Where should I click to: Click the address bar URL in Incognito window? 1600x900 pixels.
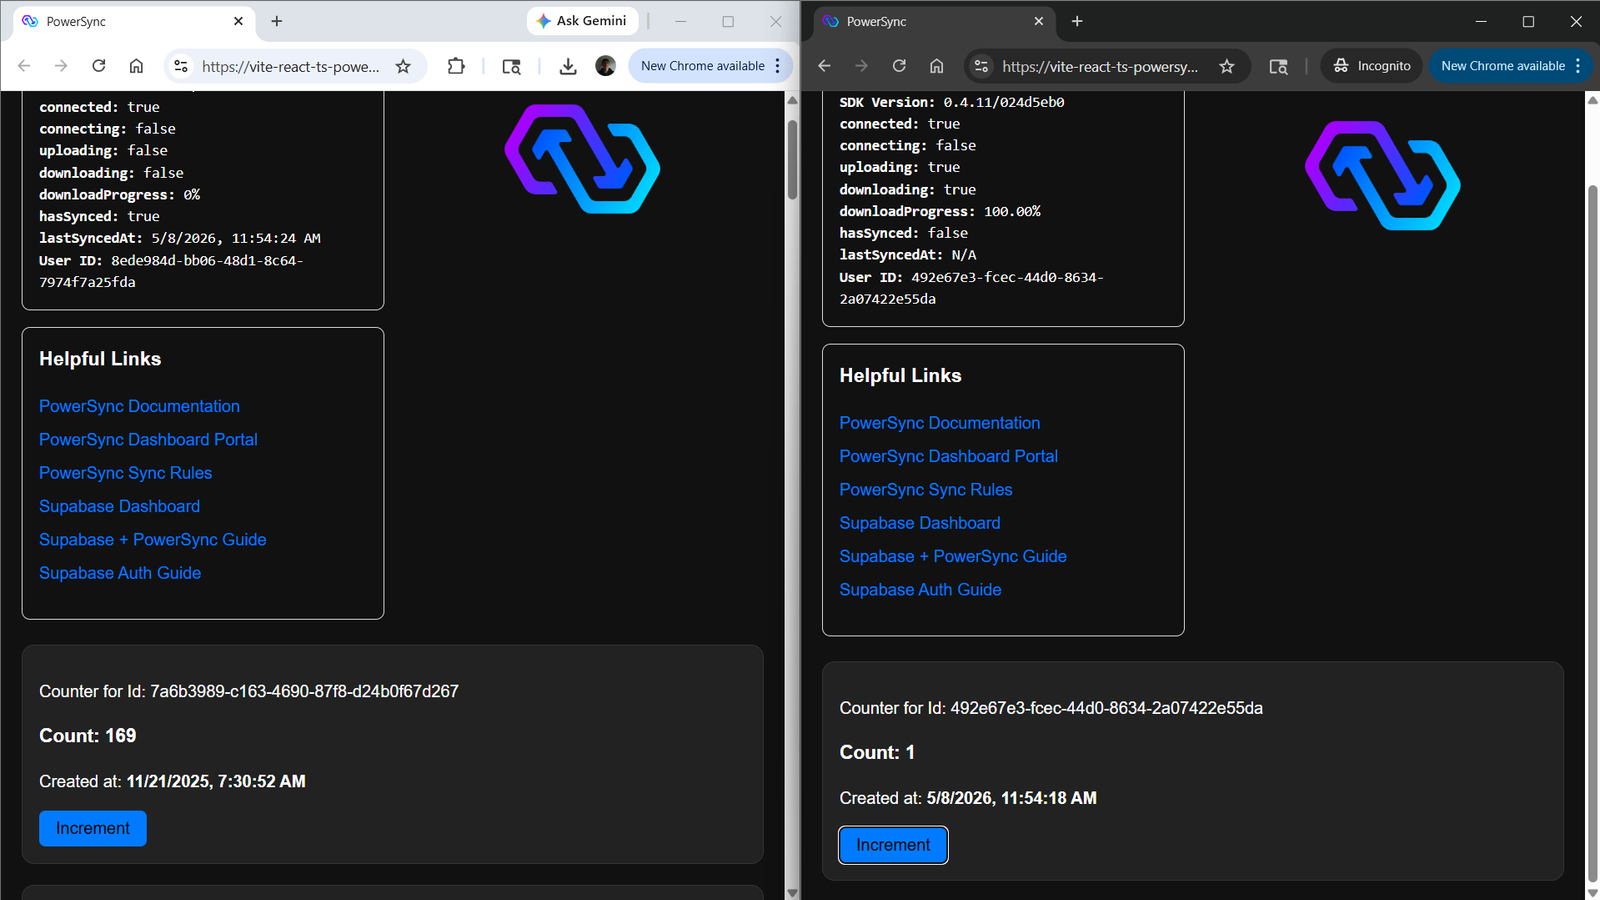tap(1100, 66)
